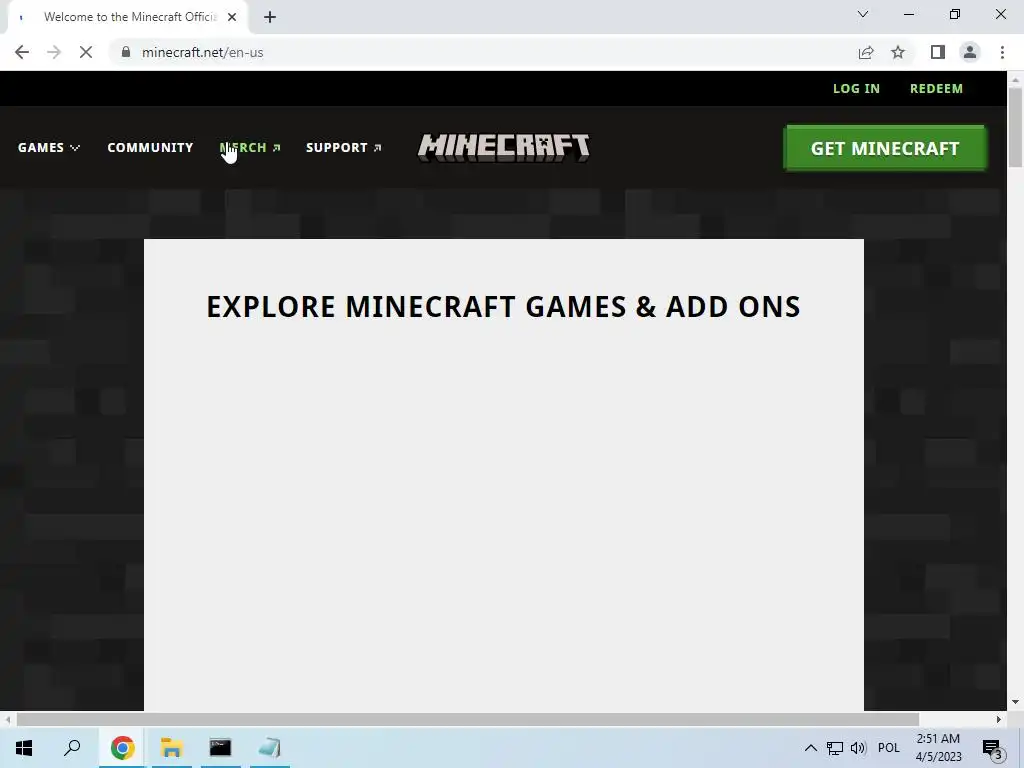Click the GET MINECRAFT button
Viewport: 1024px width, 768px height.
click(x=885, y=148)
